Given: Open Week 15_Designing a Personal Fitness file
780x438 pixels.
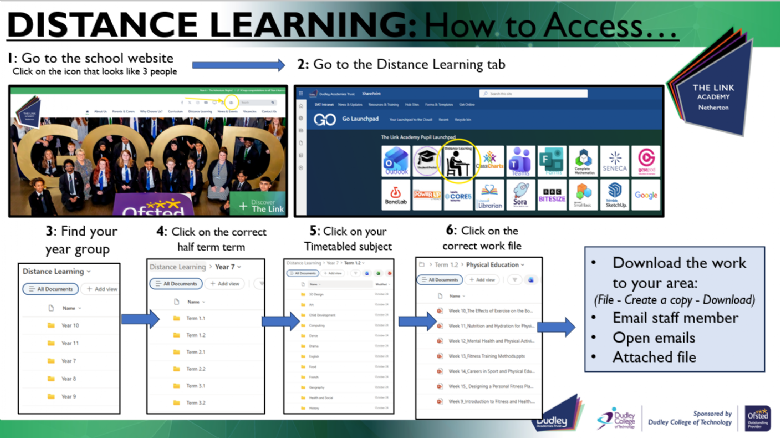Looking at the screenshot, I should click(491, 386).
